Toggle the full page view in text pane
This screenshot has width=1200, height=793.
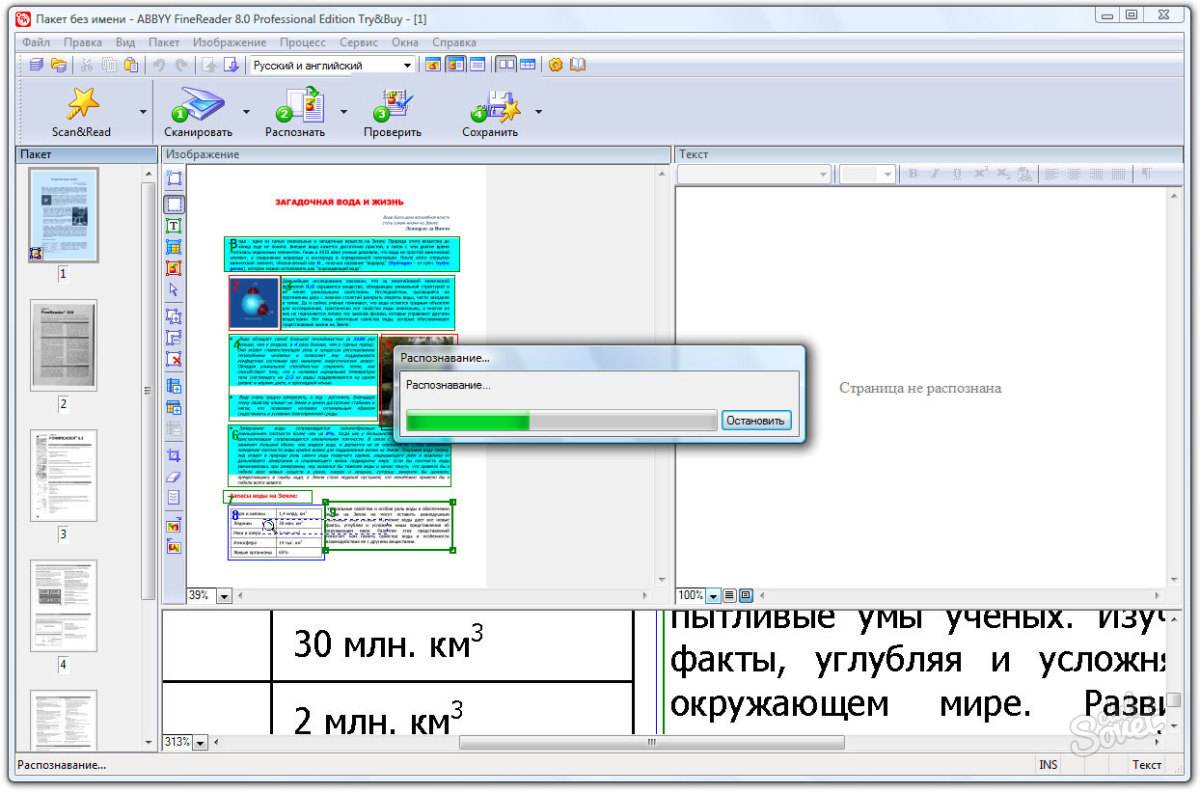click(x=745, y=595)
